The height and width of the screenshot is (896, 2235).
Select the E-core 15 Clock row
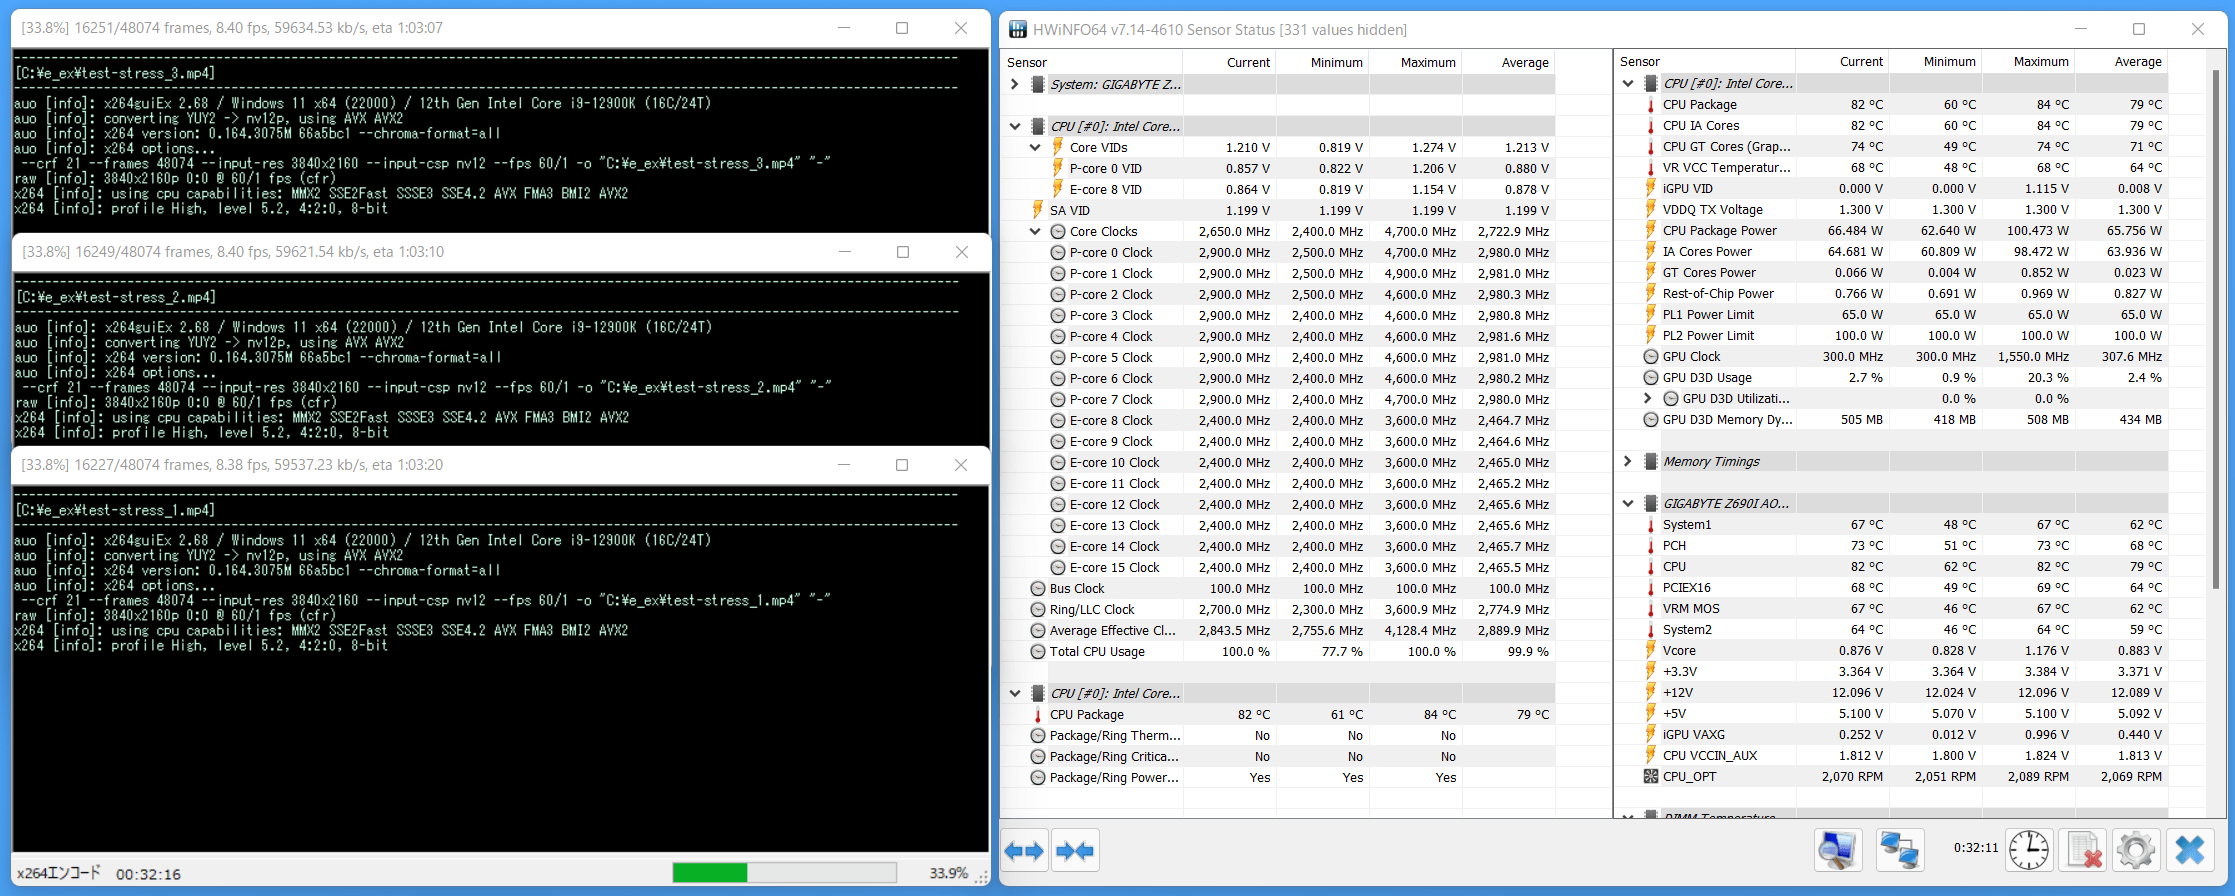1278,567
